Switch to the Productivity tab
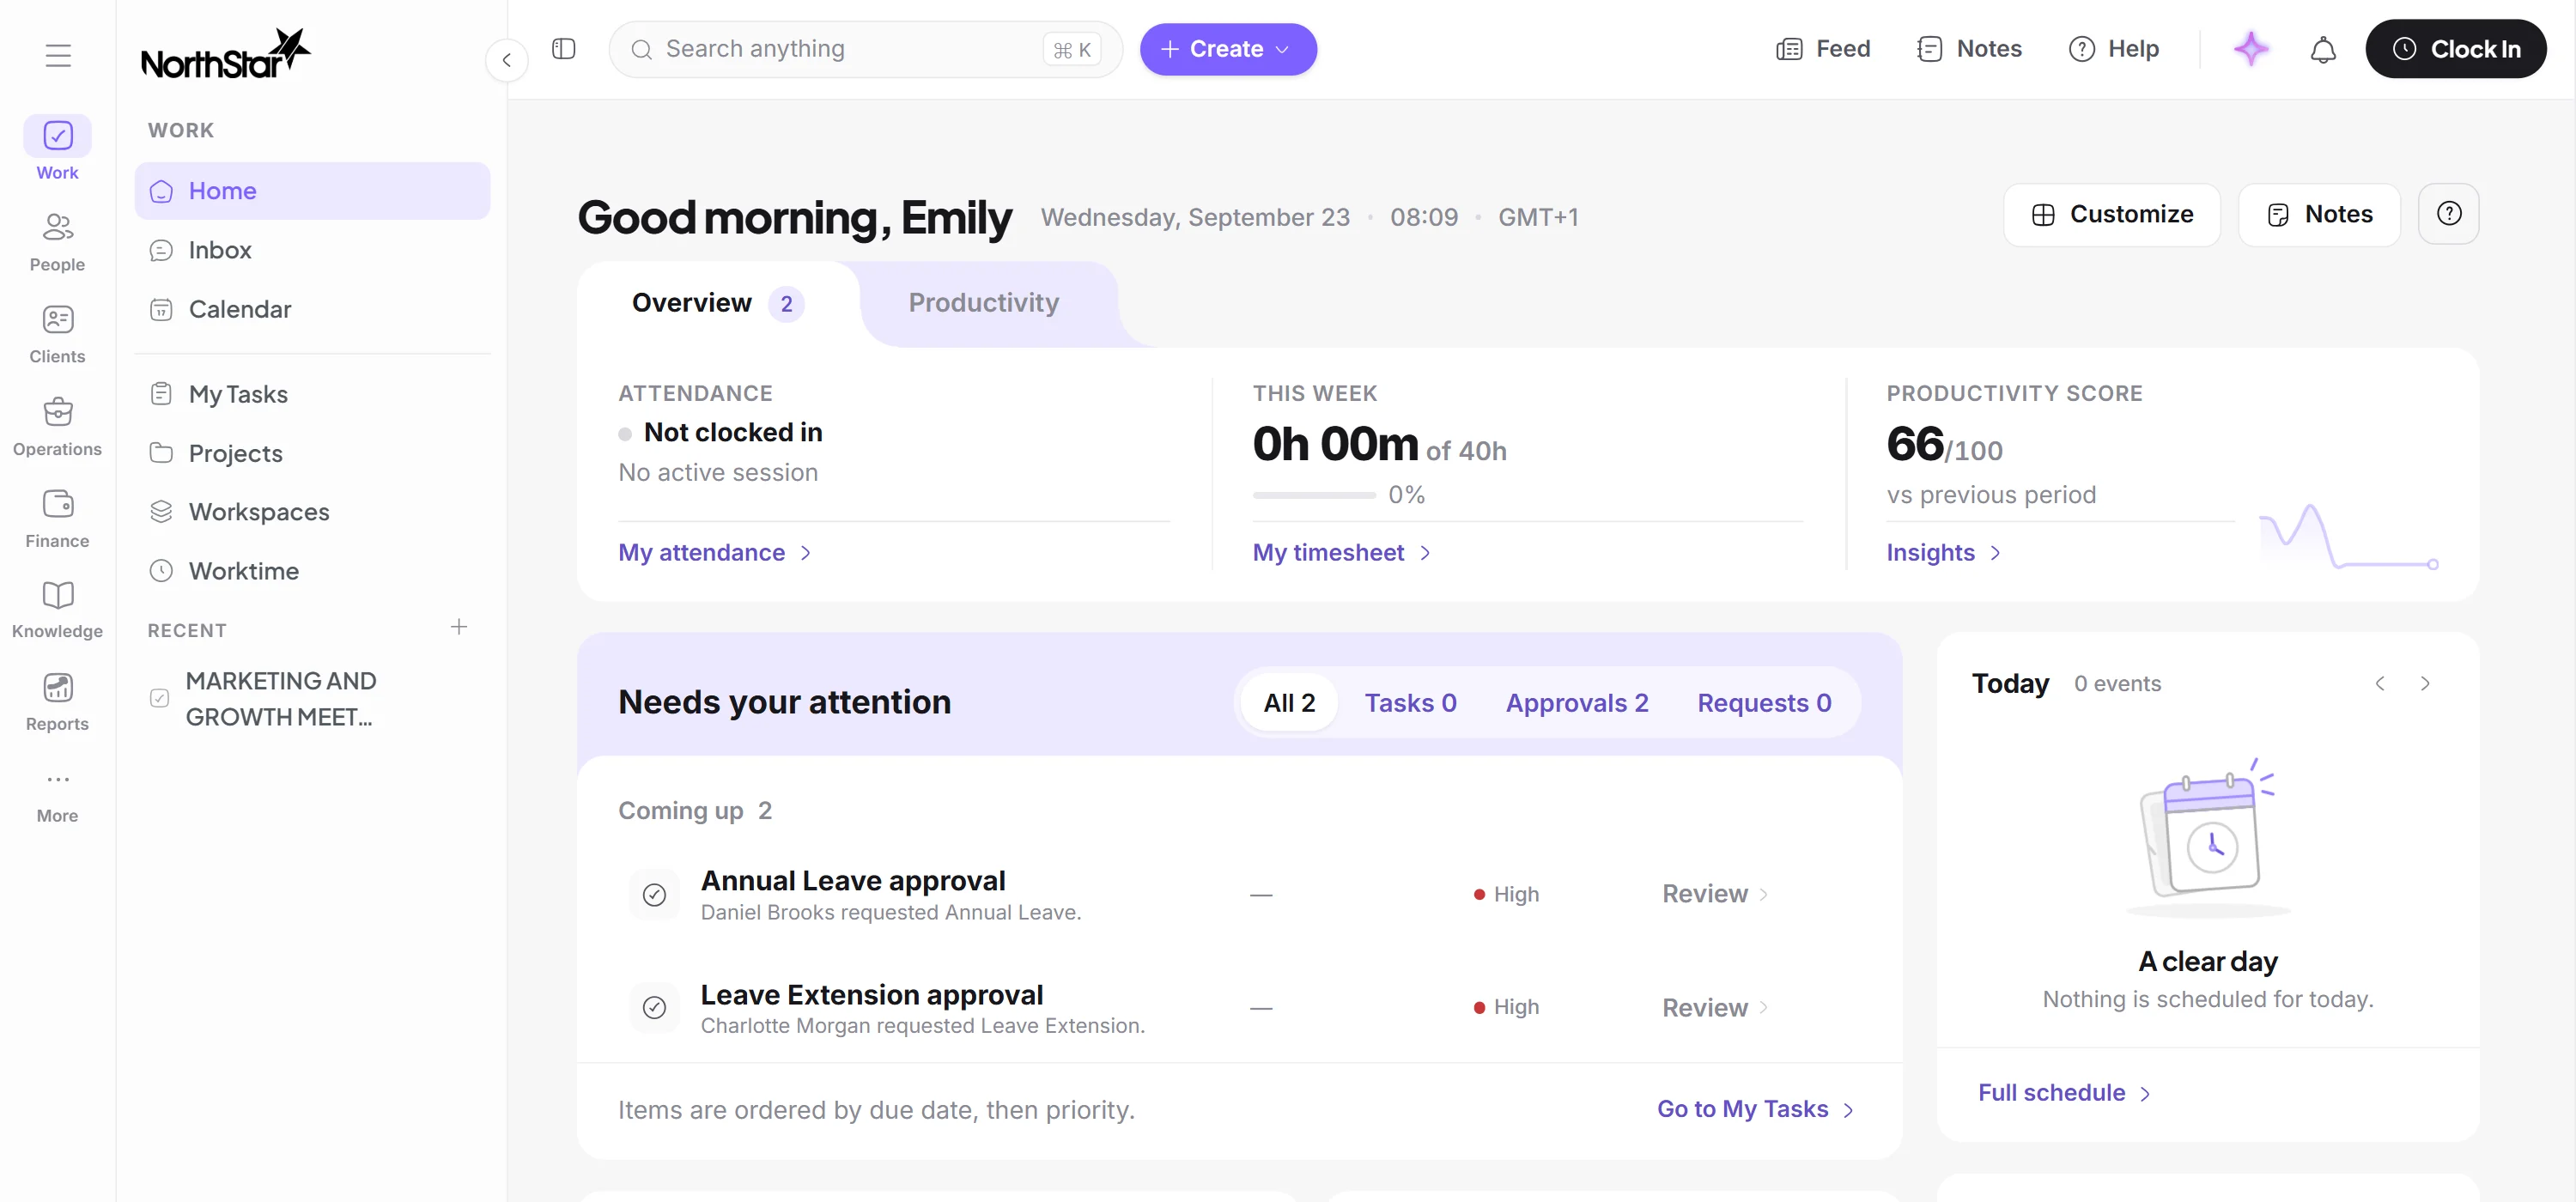The height and width of the screenshot is (1202, 2576). [983, 303]
